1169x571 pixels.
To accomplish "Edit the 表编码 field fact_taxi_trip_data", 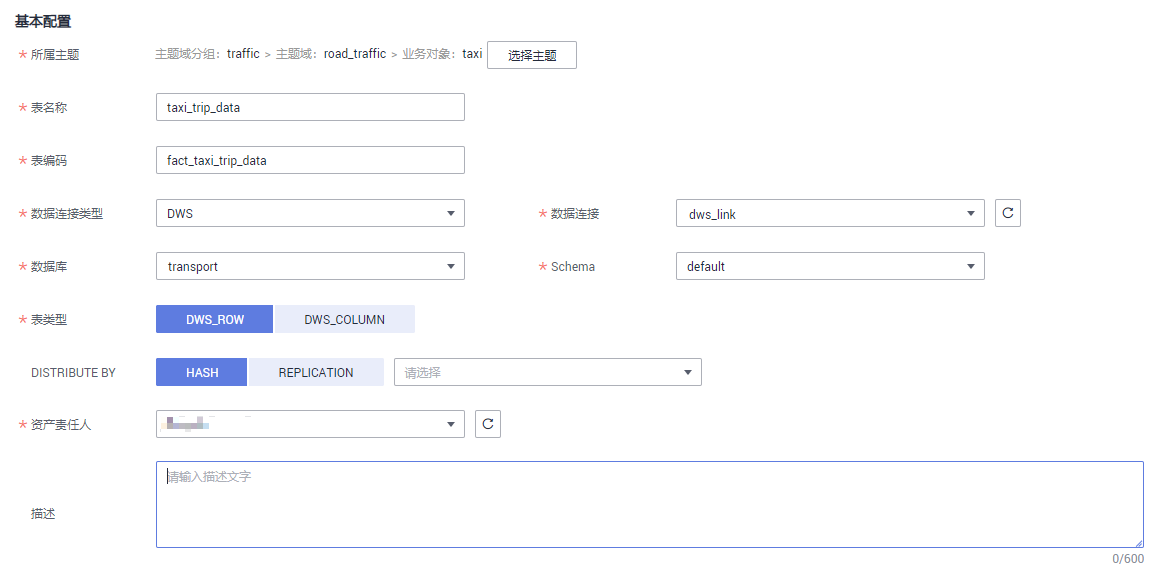I will click(310, 160).
